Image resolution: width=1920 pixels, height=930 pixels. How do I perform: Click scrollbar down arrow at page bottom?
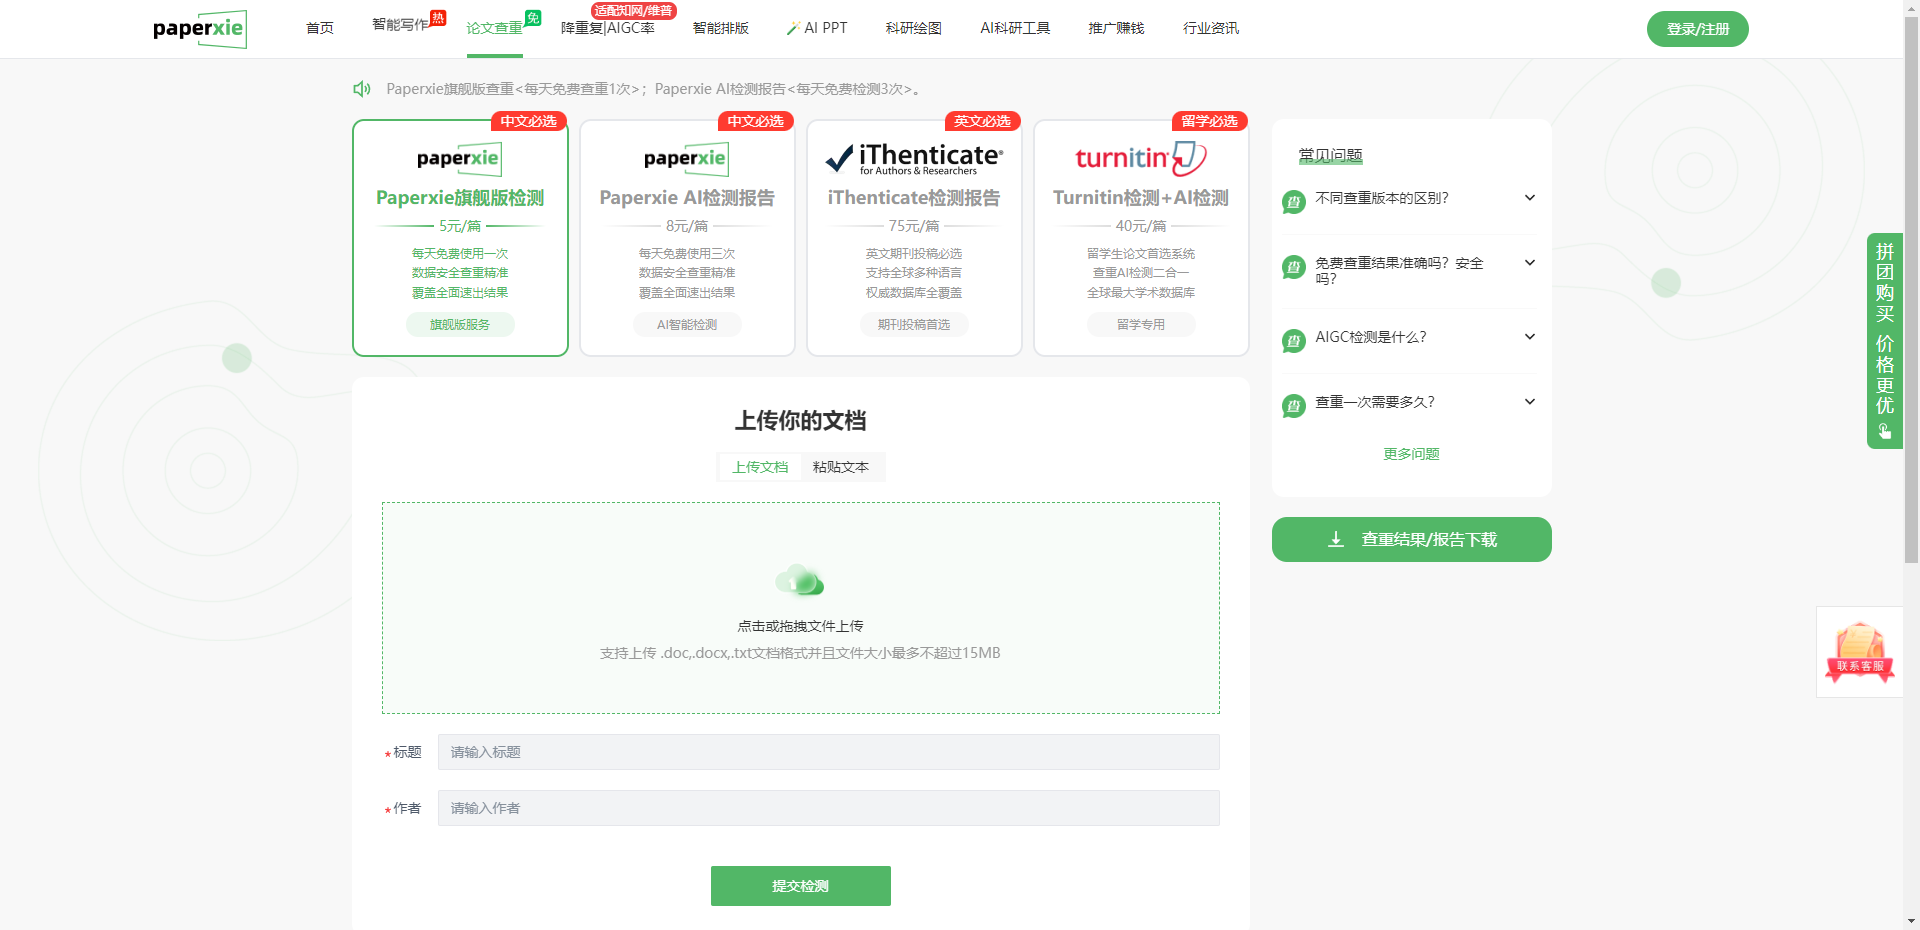pos(1911,921)
